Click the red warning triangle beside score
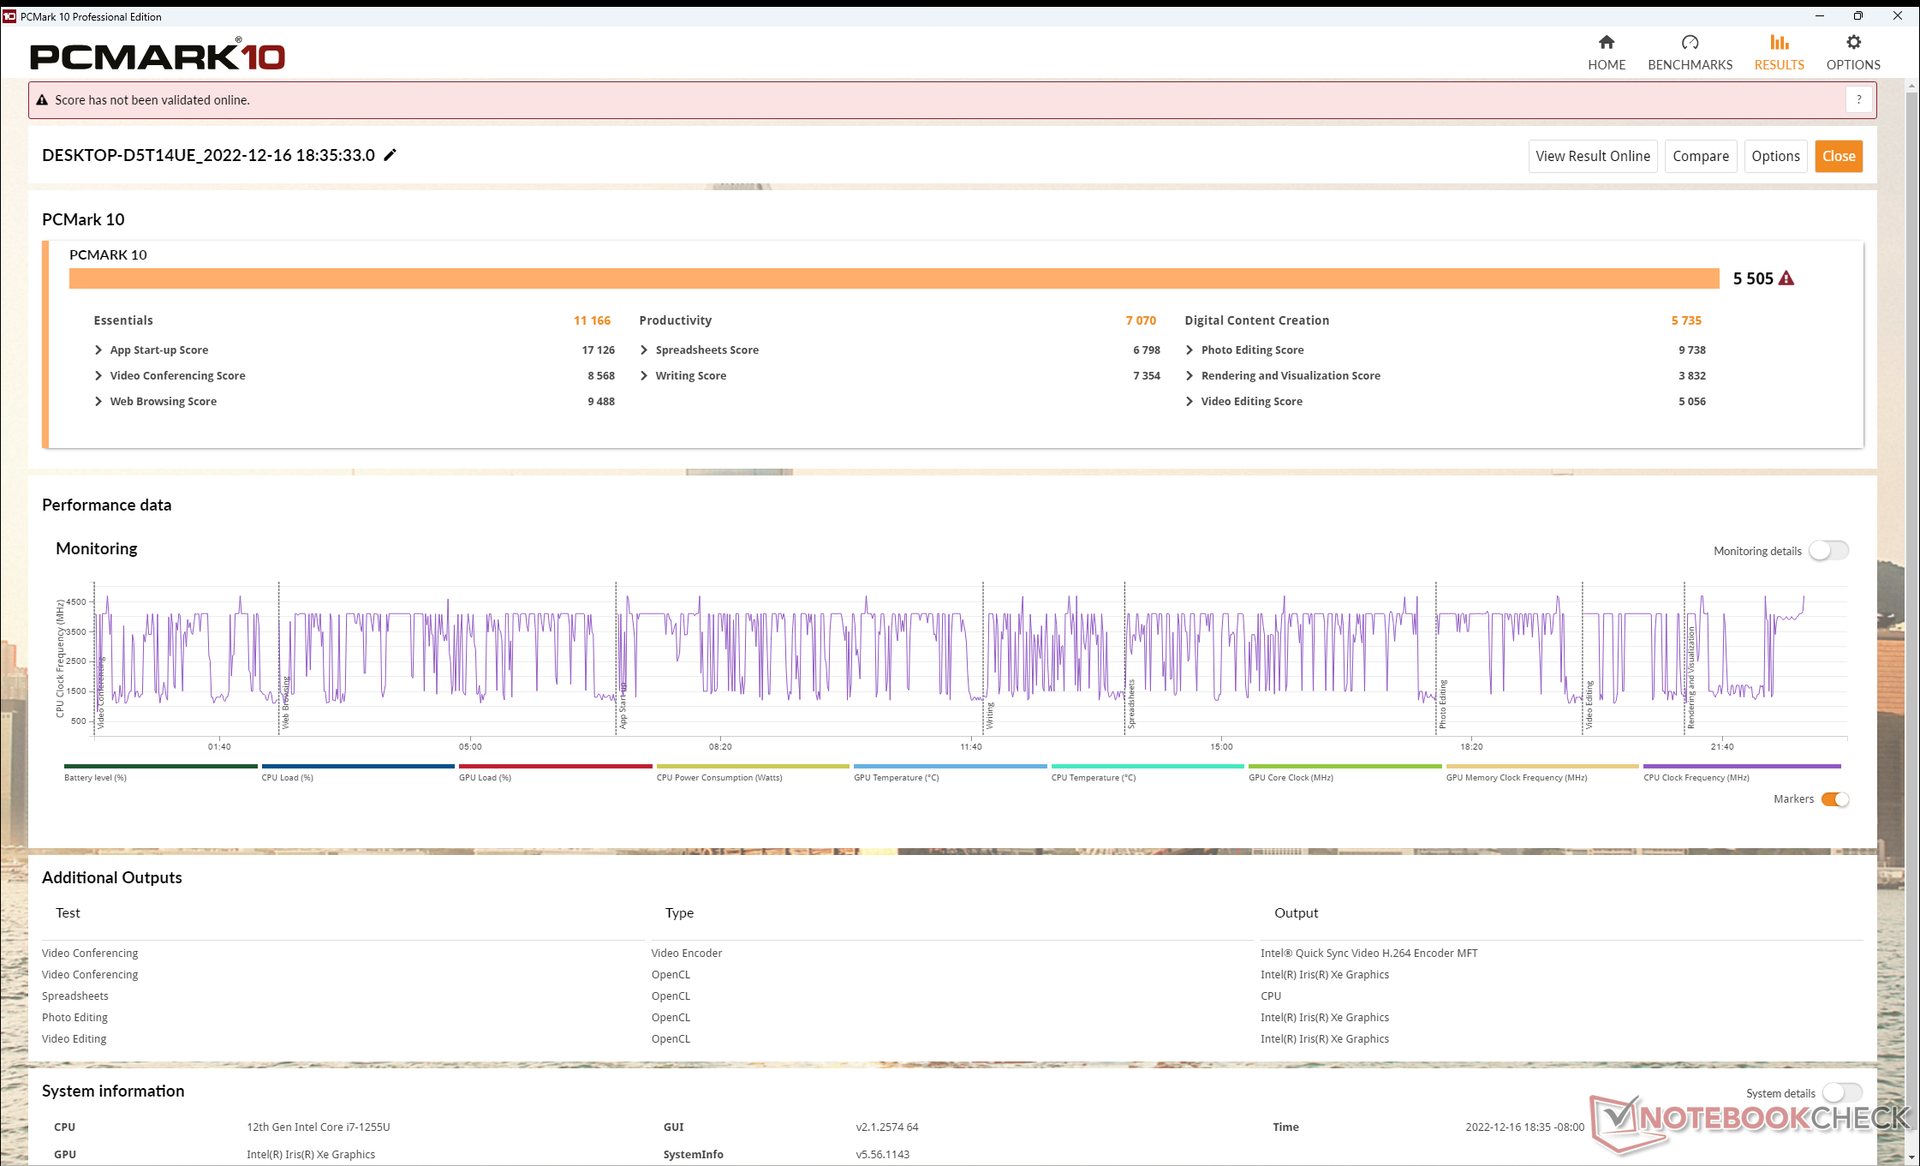 coord(1786,279)
